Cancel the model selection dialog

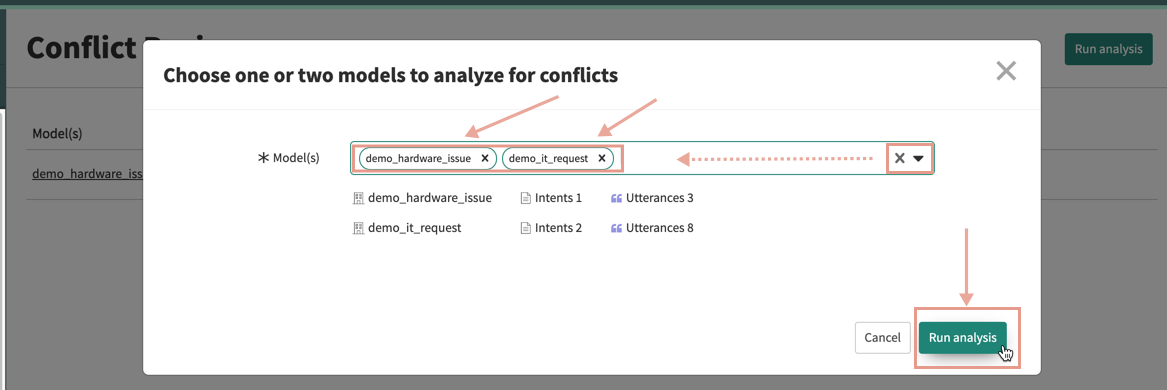[883, 337]
